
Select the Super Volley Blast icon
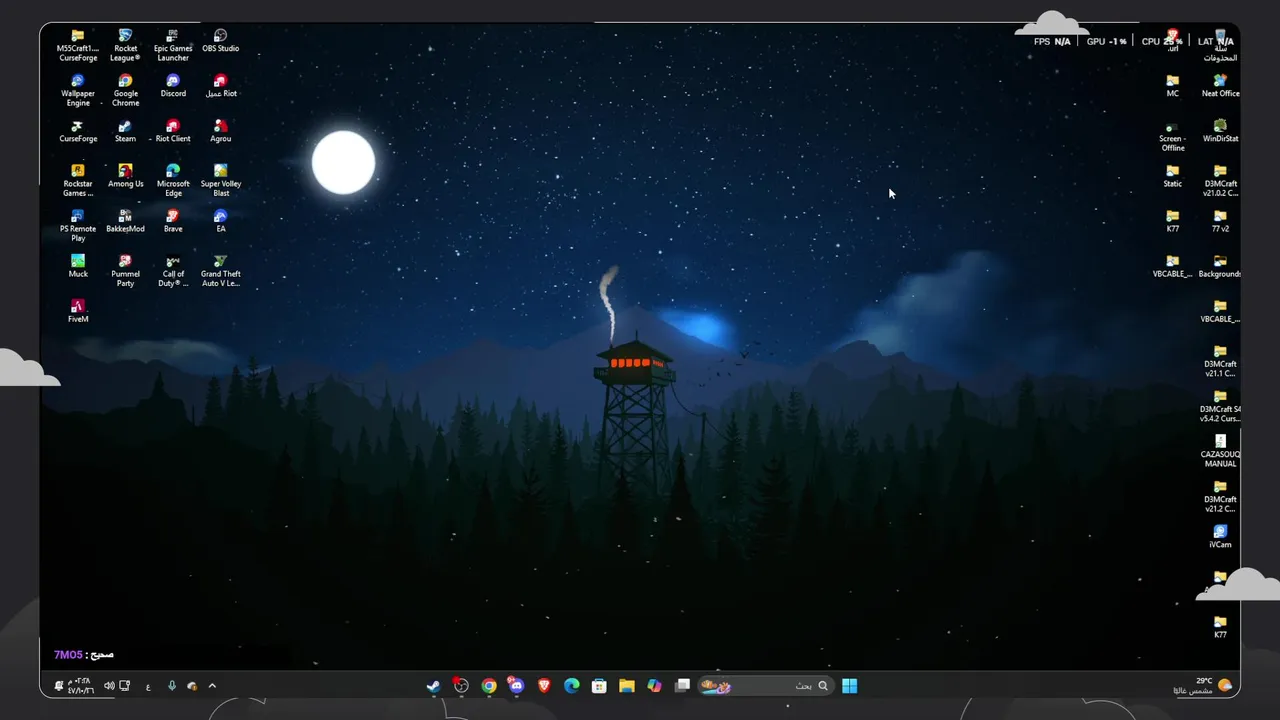pos(221,181)
